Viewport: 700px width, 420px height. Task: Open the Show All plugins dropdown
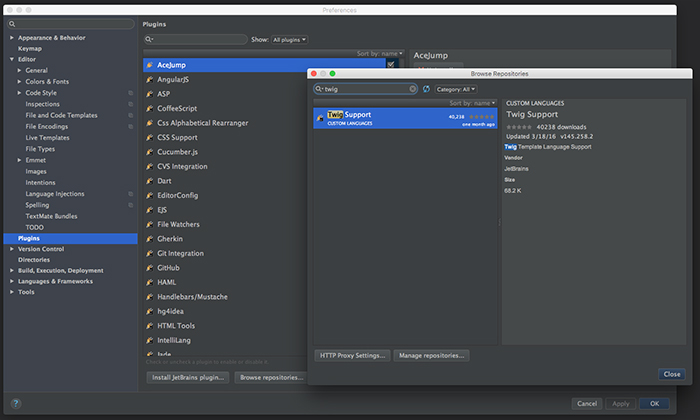290,39
